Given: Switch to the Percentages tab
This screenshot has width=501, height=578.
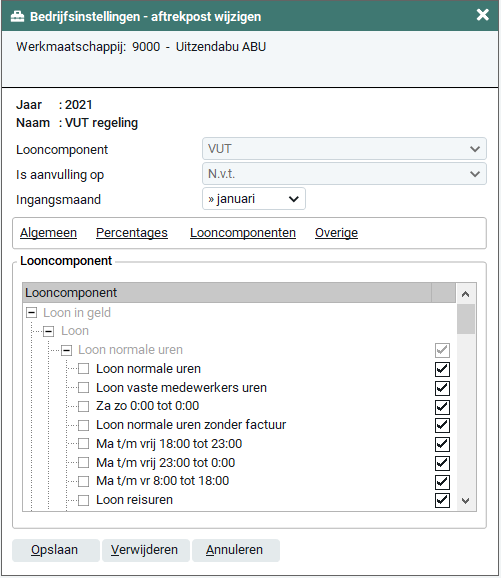Looking at the screenshot, I should pyautogui.click(x=132, y=233).
